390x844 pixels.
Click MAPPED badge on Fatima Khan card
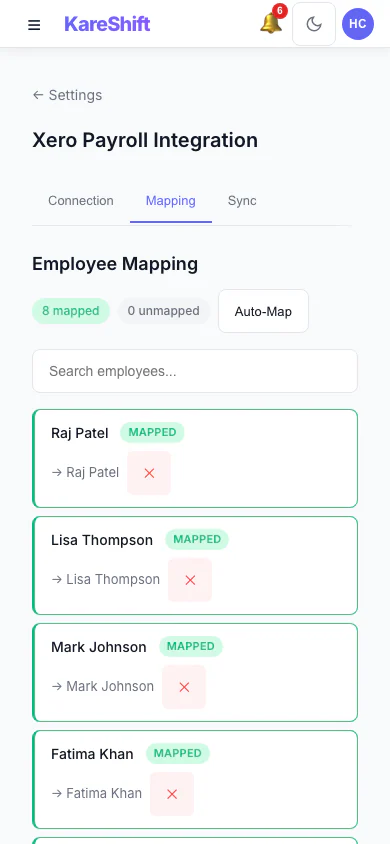pos(178,753)
